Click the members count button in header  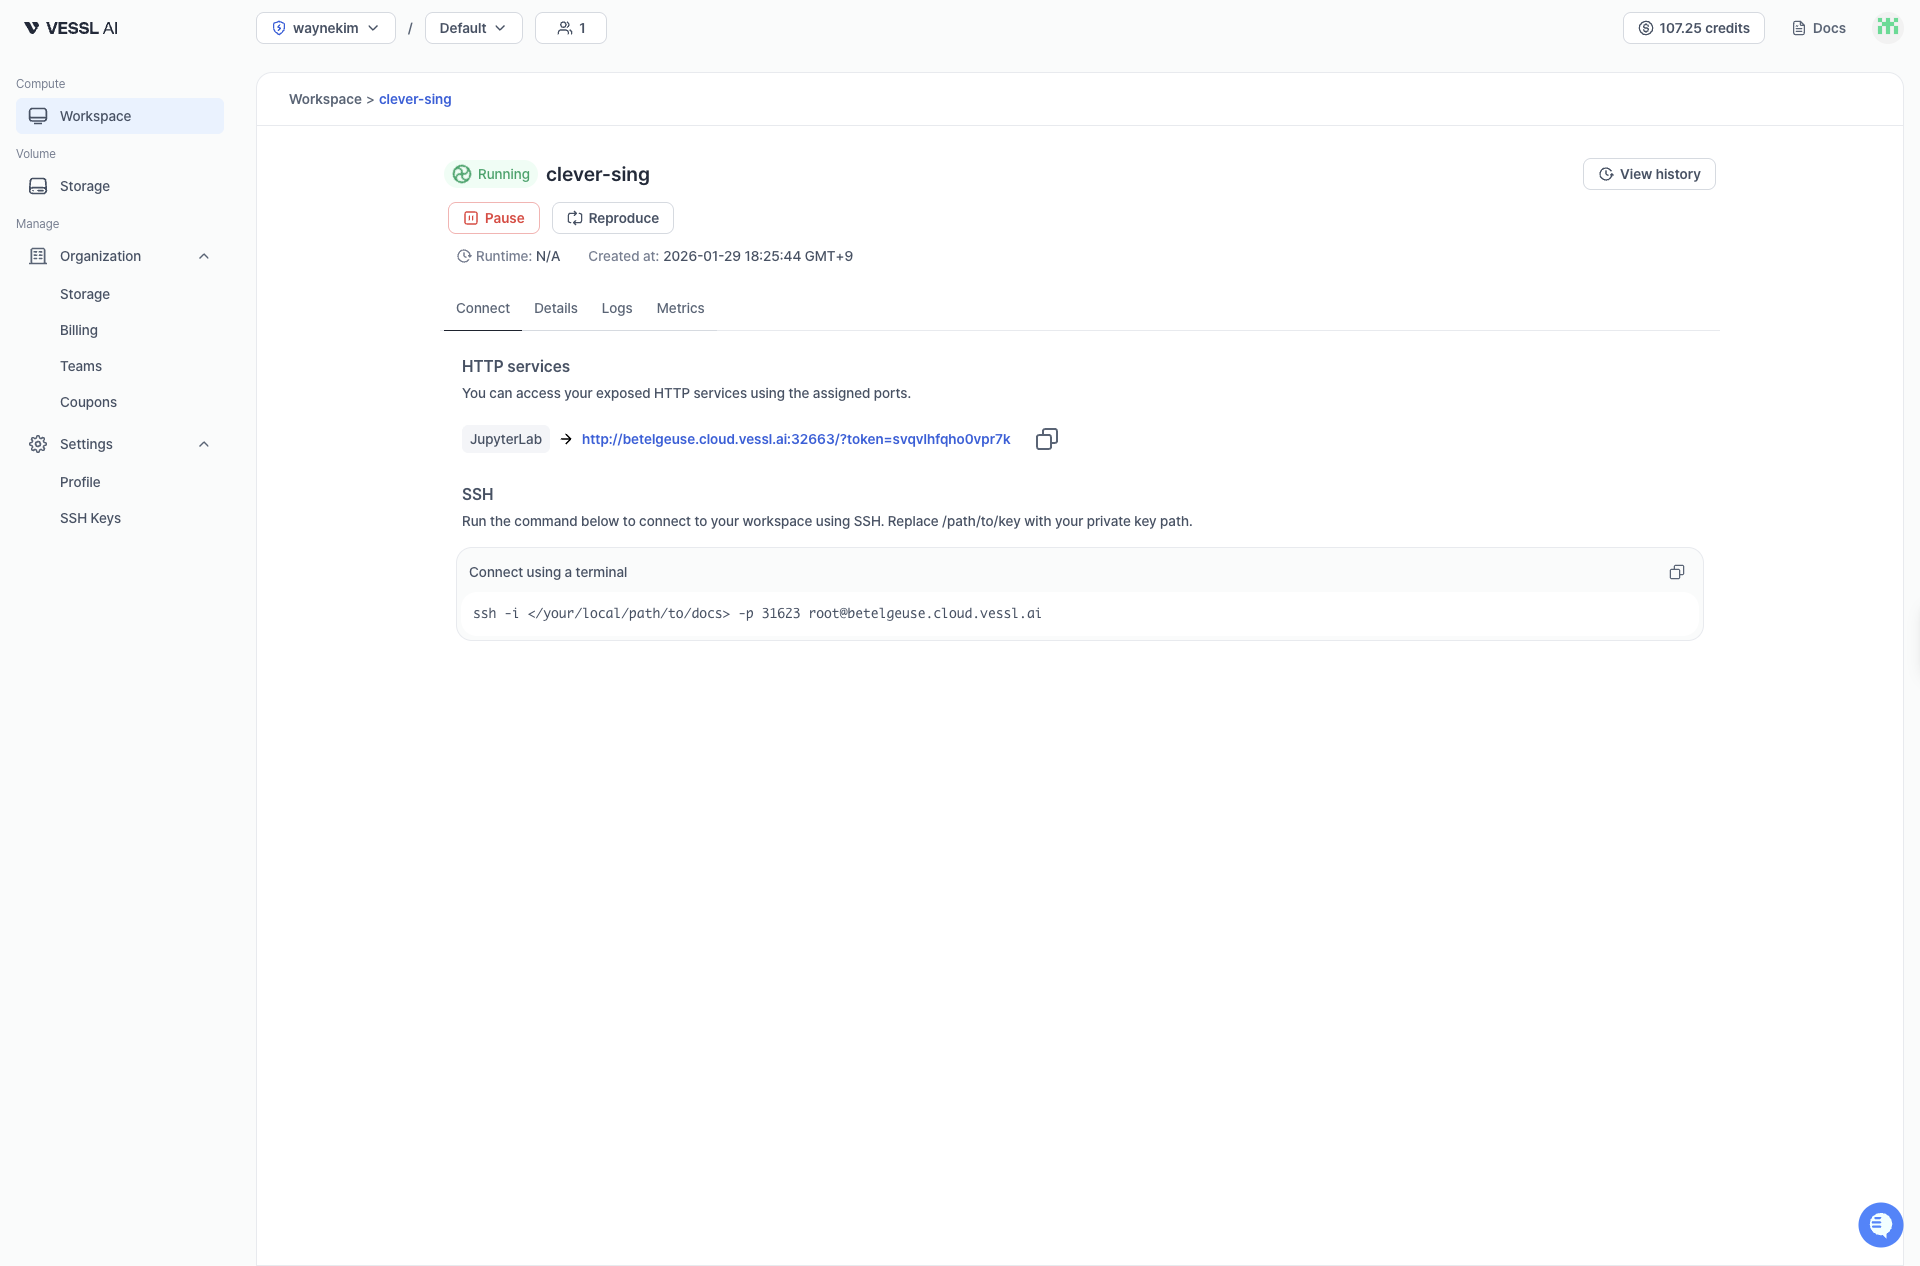(570, 28)
